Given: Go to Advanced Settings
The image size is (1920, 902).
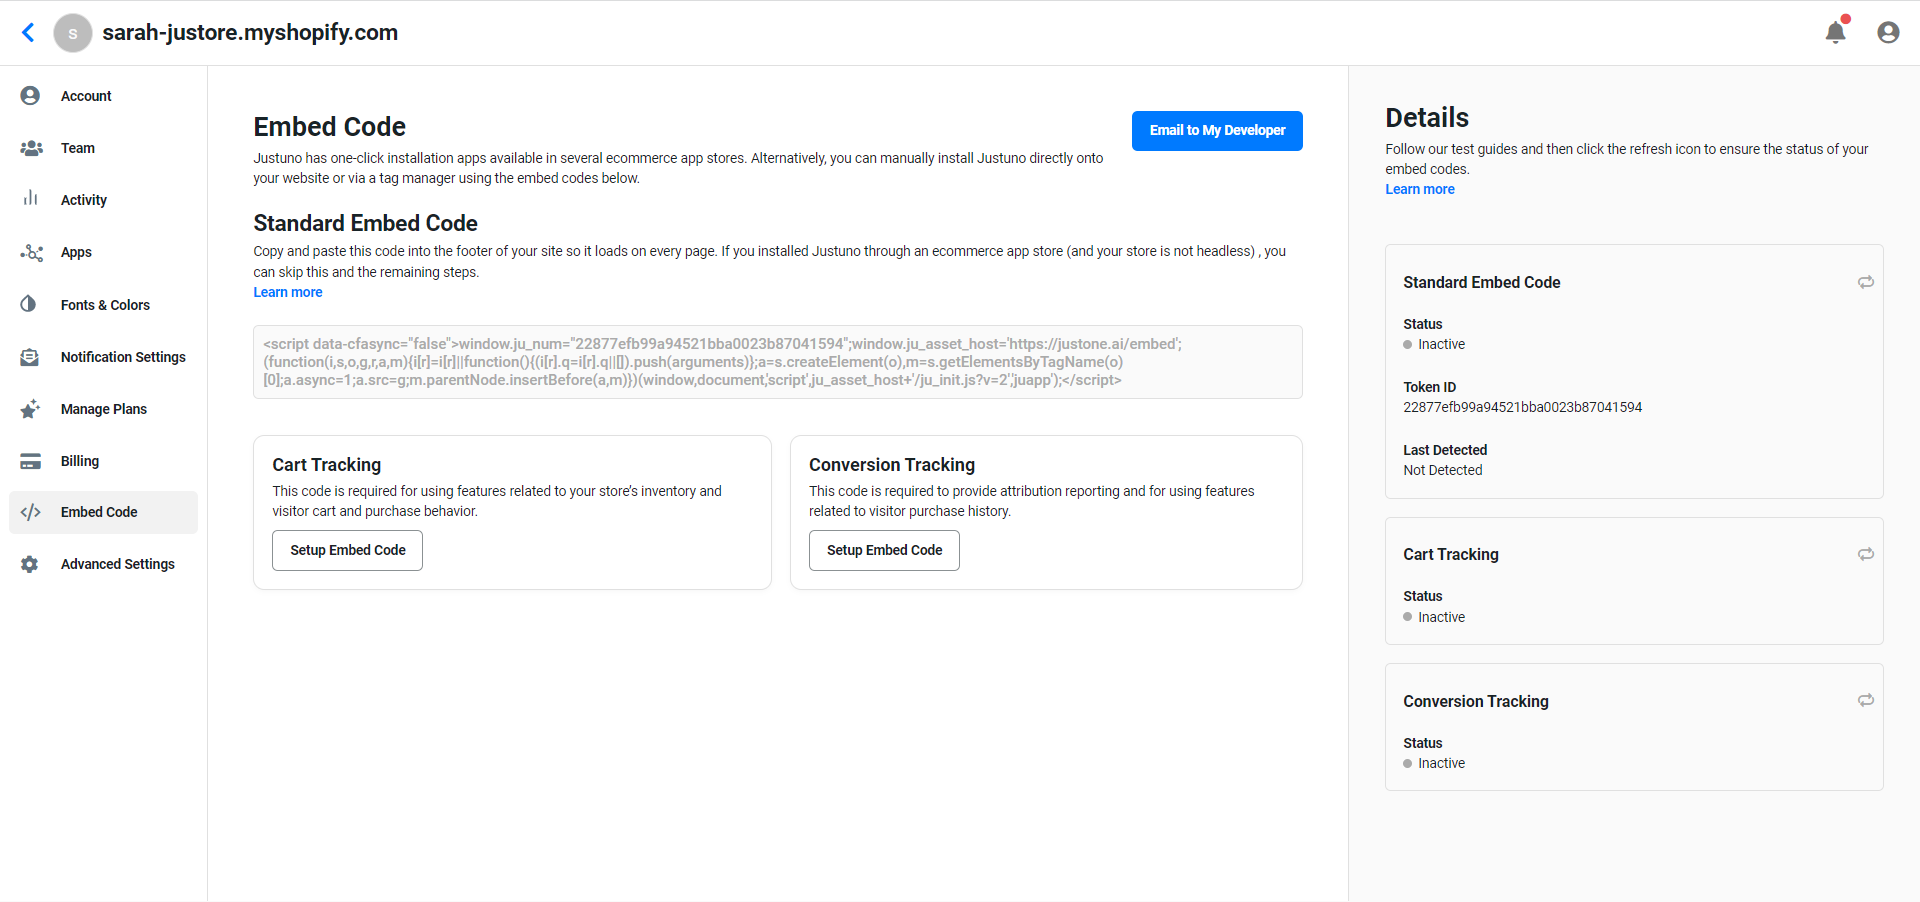Looking at the screenshot, I should pos(117,563).
